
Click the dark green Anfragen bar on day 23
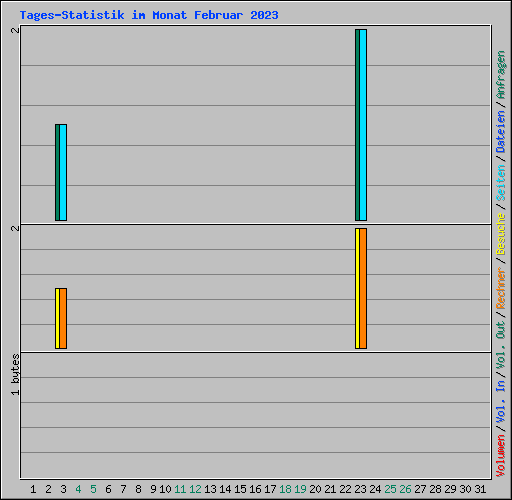pyautogui.click(x=357, y=125)
